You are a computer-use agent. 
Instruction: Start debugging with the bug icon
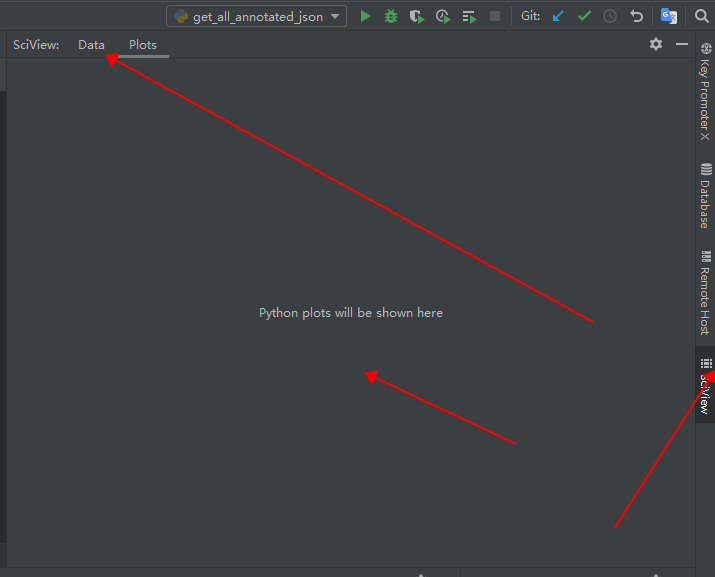point(391,16)
